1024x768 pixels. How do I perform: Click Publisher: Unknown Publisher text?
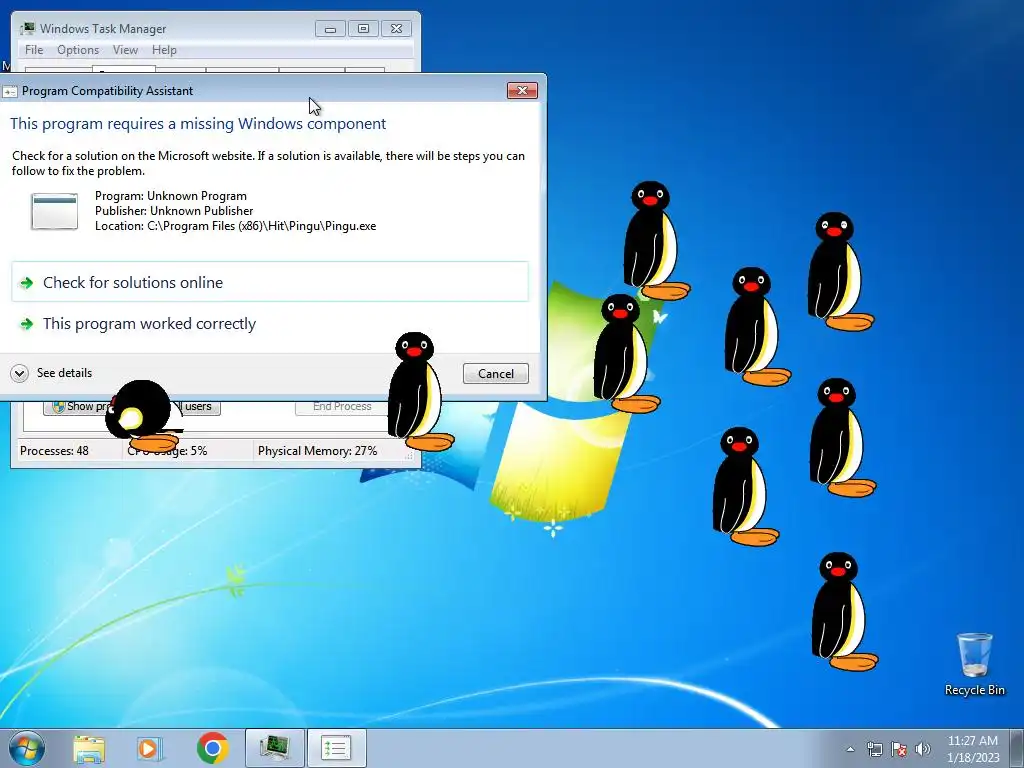pos(174,211)
